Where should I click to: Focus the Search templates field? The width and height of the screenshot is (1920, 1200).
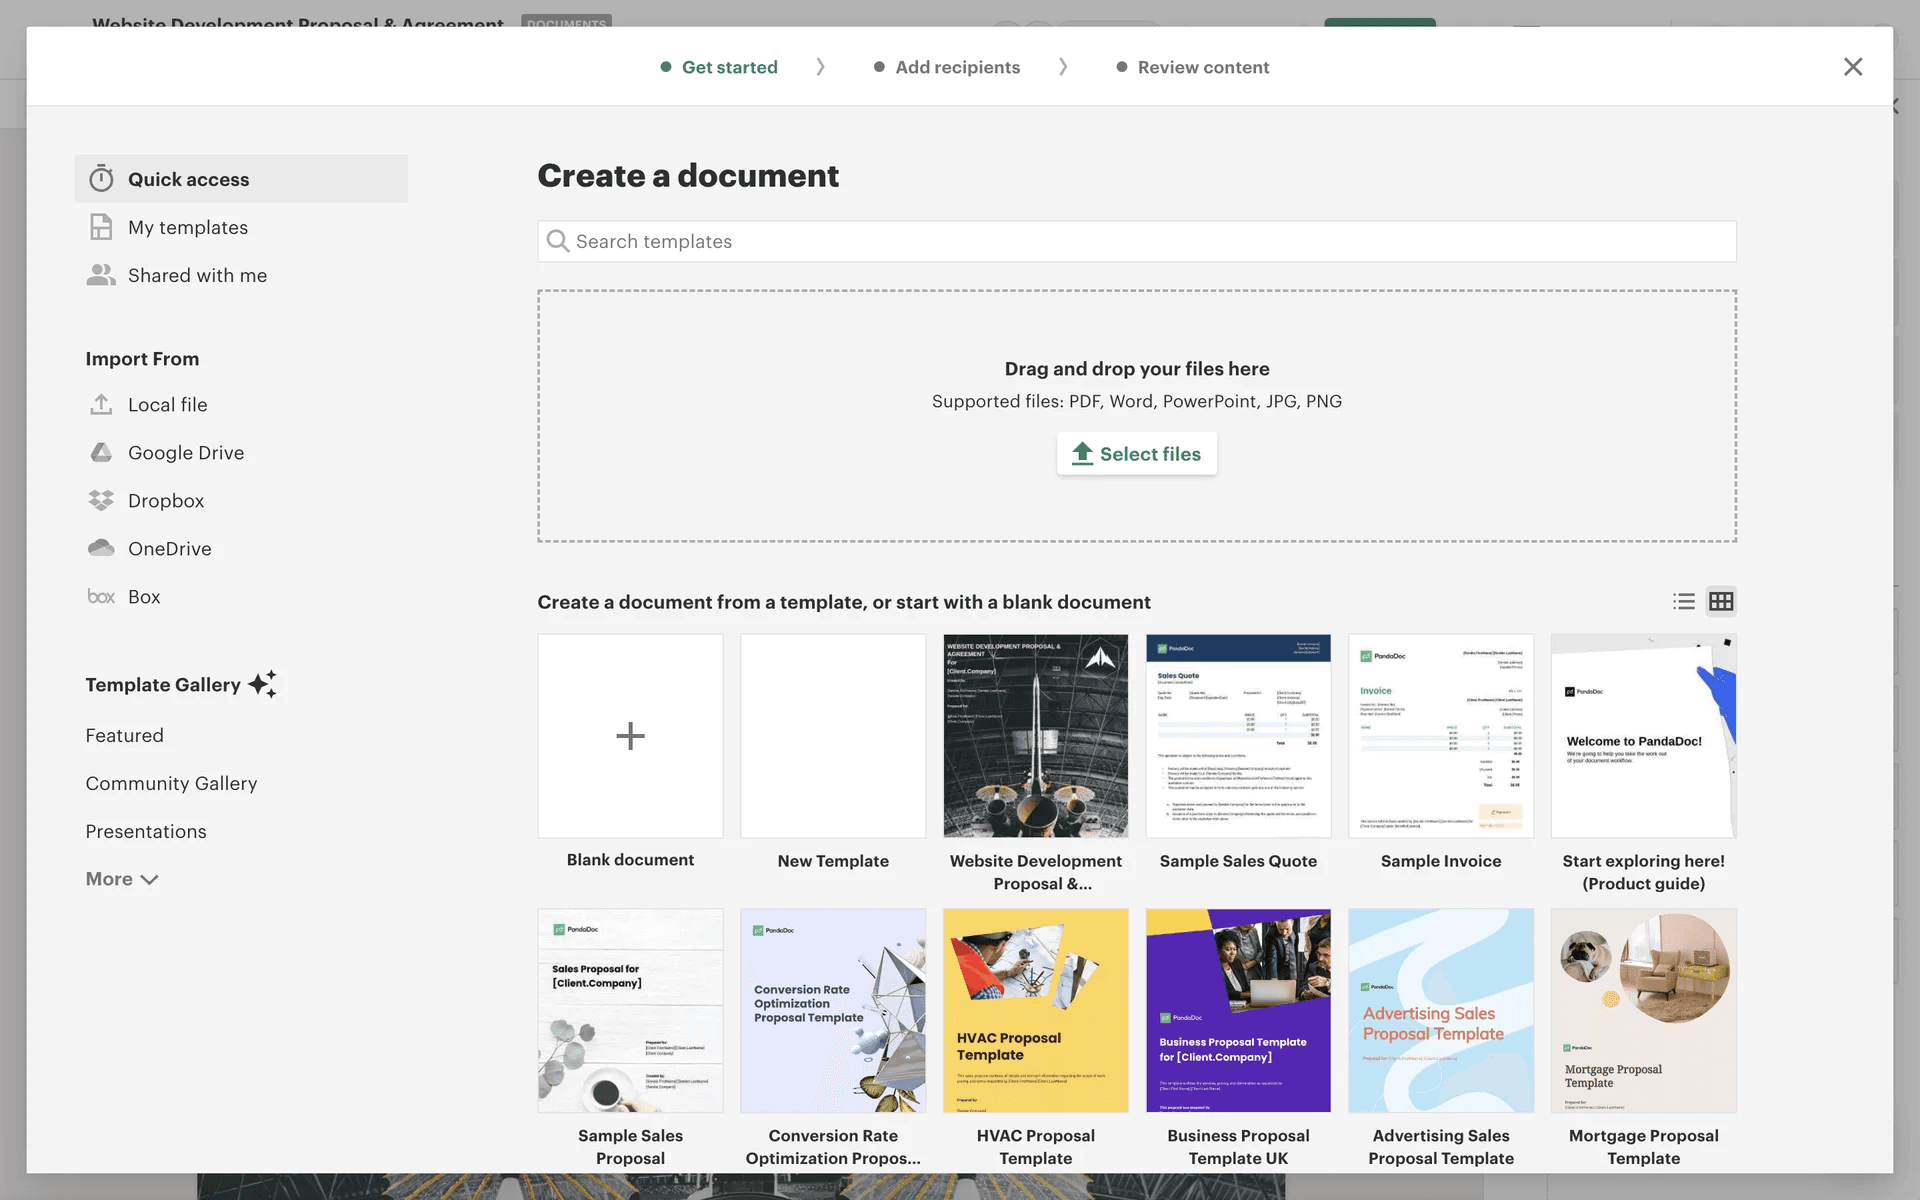coord(1137,241)
